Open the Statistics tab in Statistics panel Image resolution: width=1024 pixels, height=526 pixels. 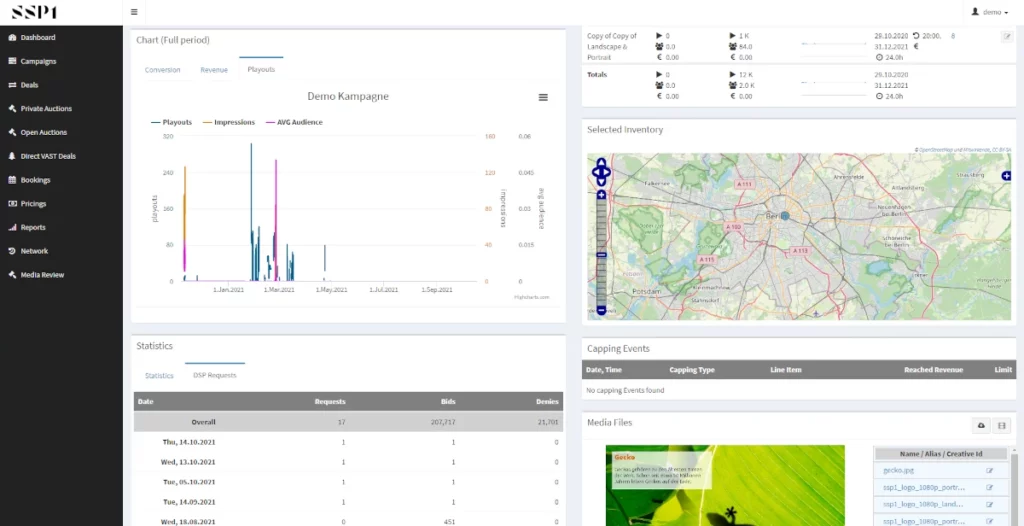tap(159, 376)
